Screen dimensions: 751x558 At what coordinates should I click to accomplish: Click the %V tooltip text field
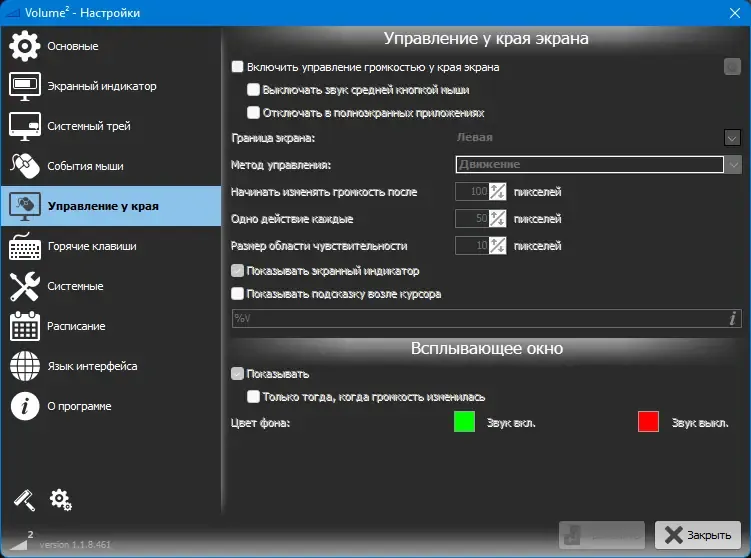pyautogui.click(x=487, y=318)
